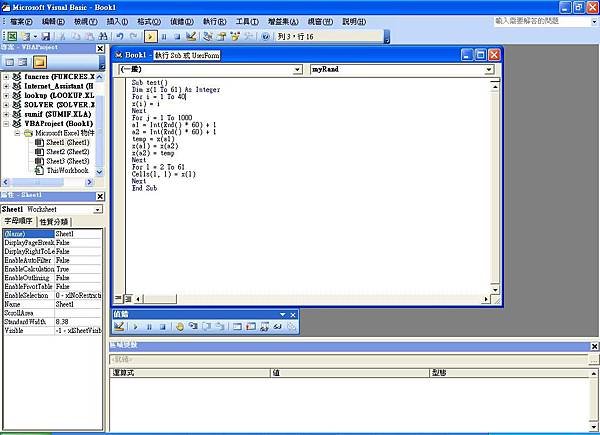
Task: Select the Visible property row
Action: pyautogui.click(x=53, y=331)
